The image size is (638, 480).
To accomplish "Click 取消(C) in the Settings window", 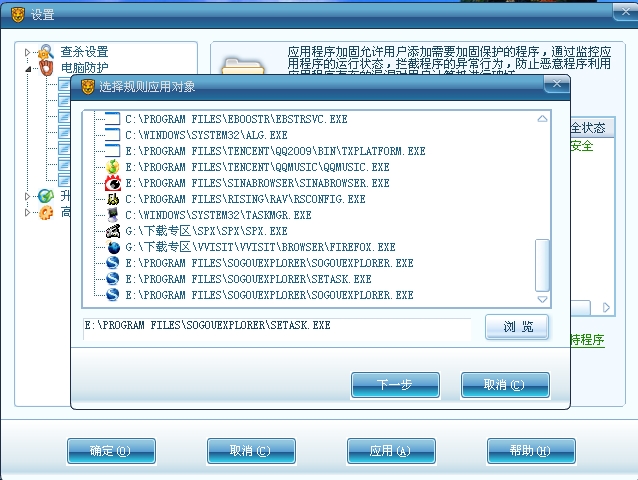I will [251, 451].
